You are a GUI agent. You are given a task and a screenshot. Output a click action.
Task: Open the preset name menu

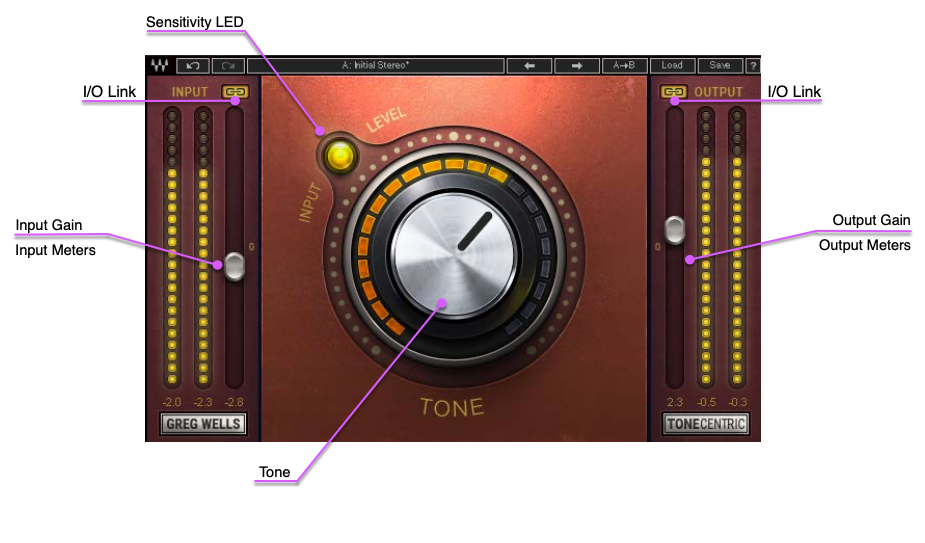(x=376, y=66)
